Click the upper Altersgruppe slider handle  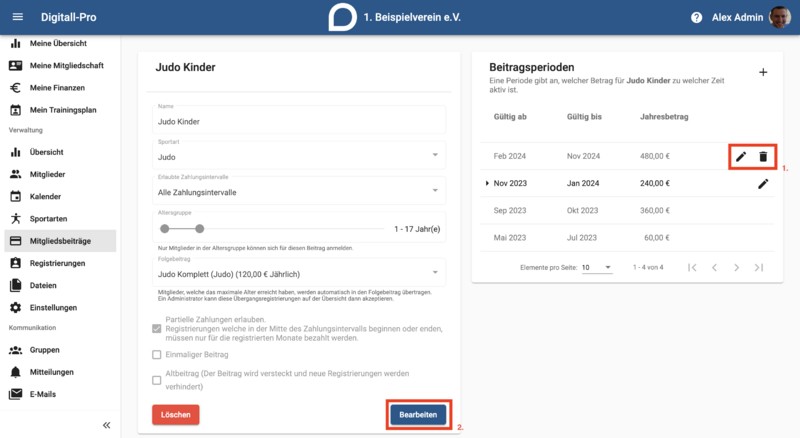coord(199,229)
